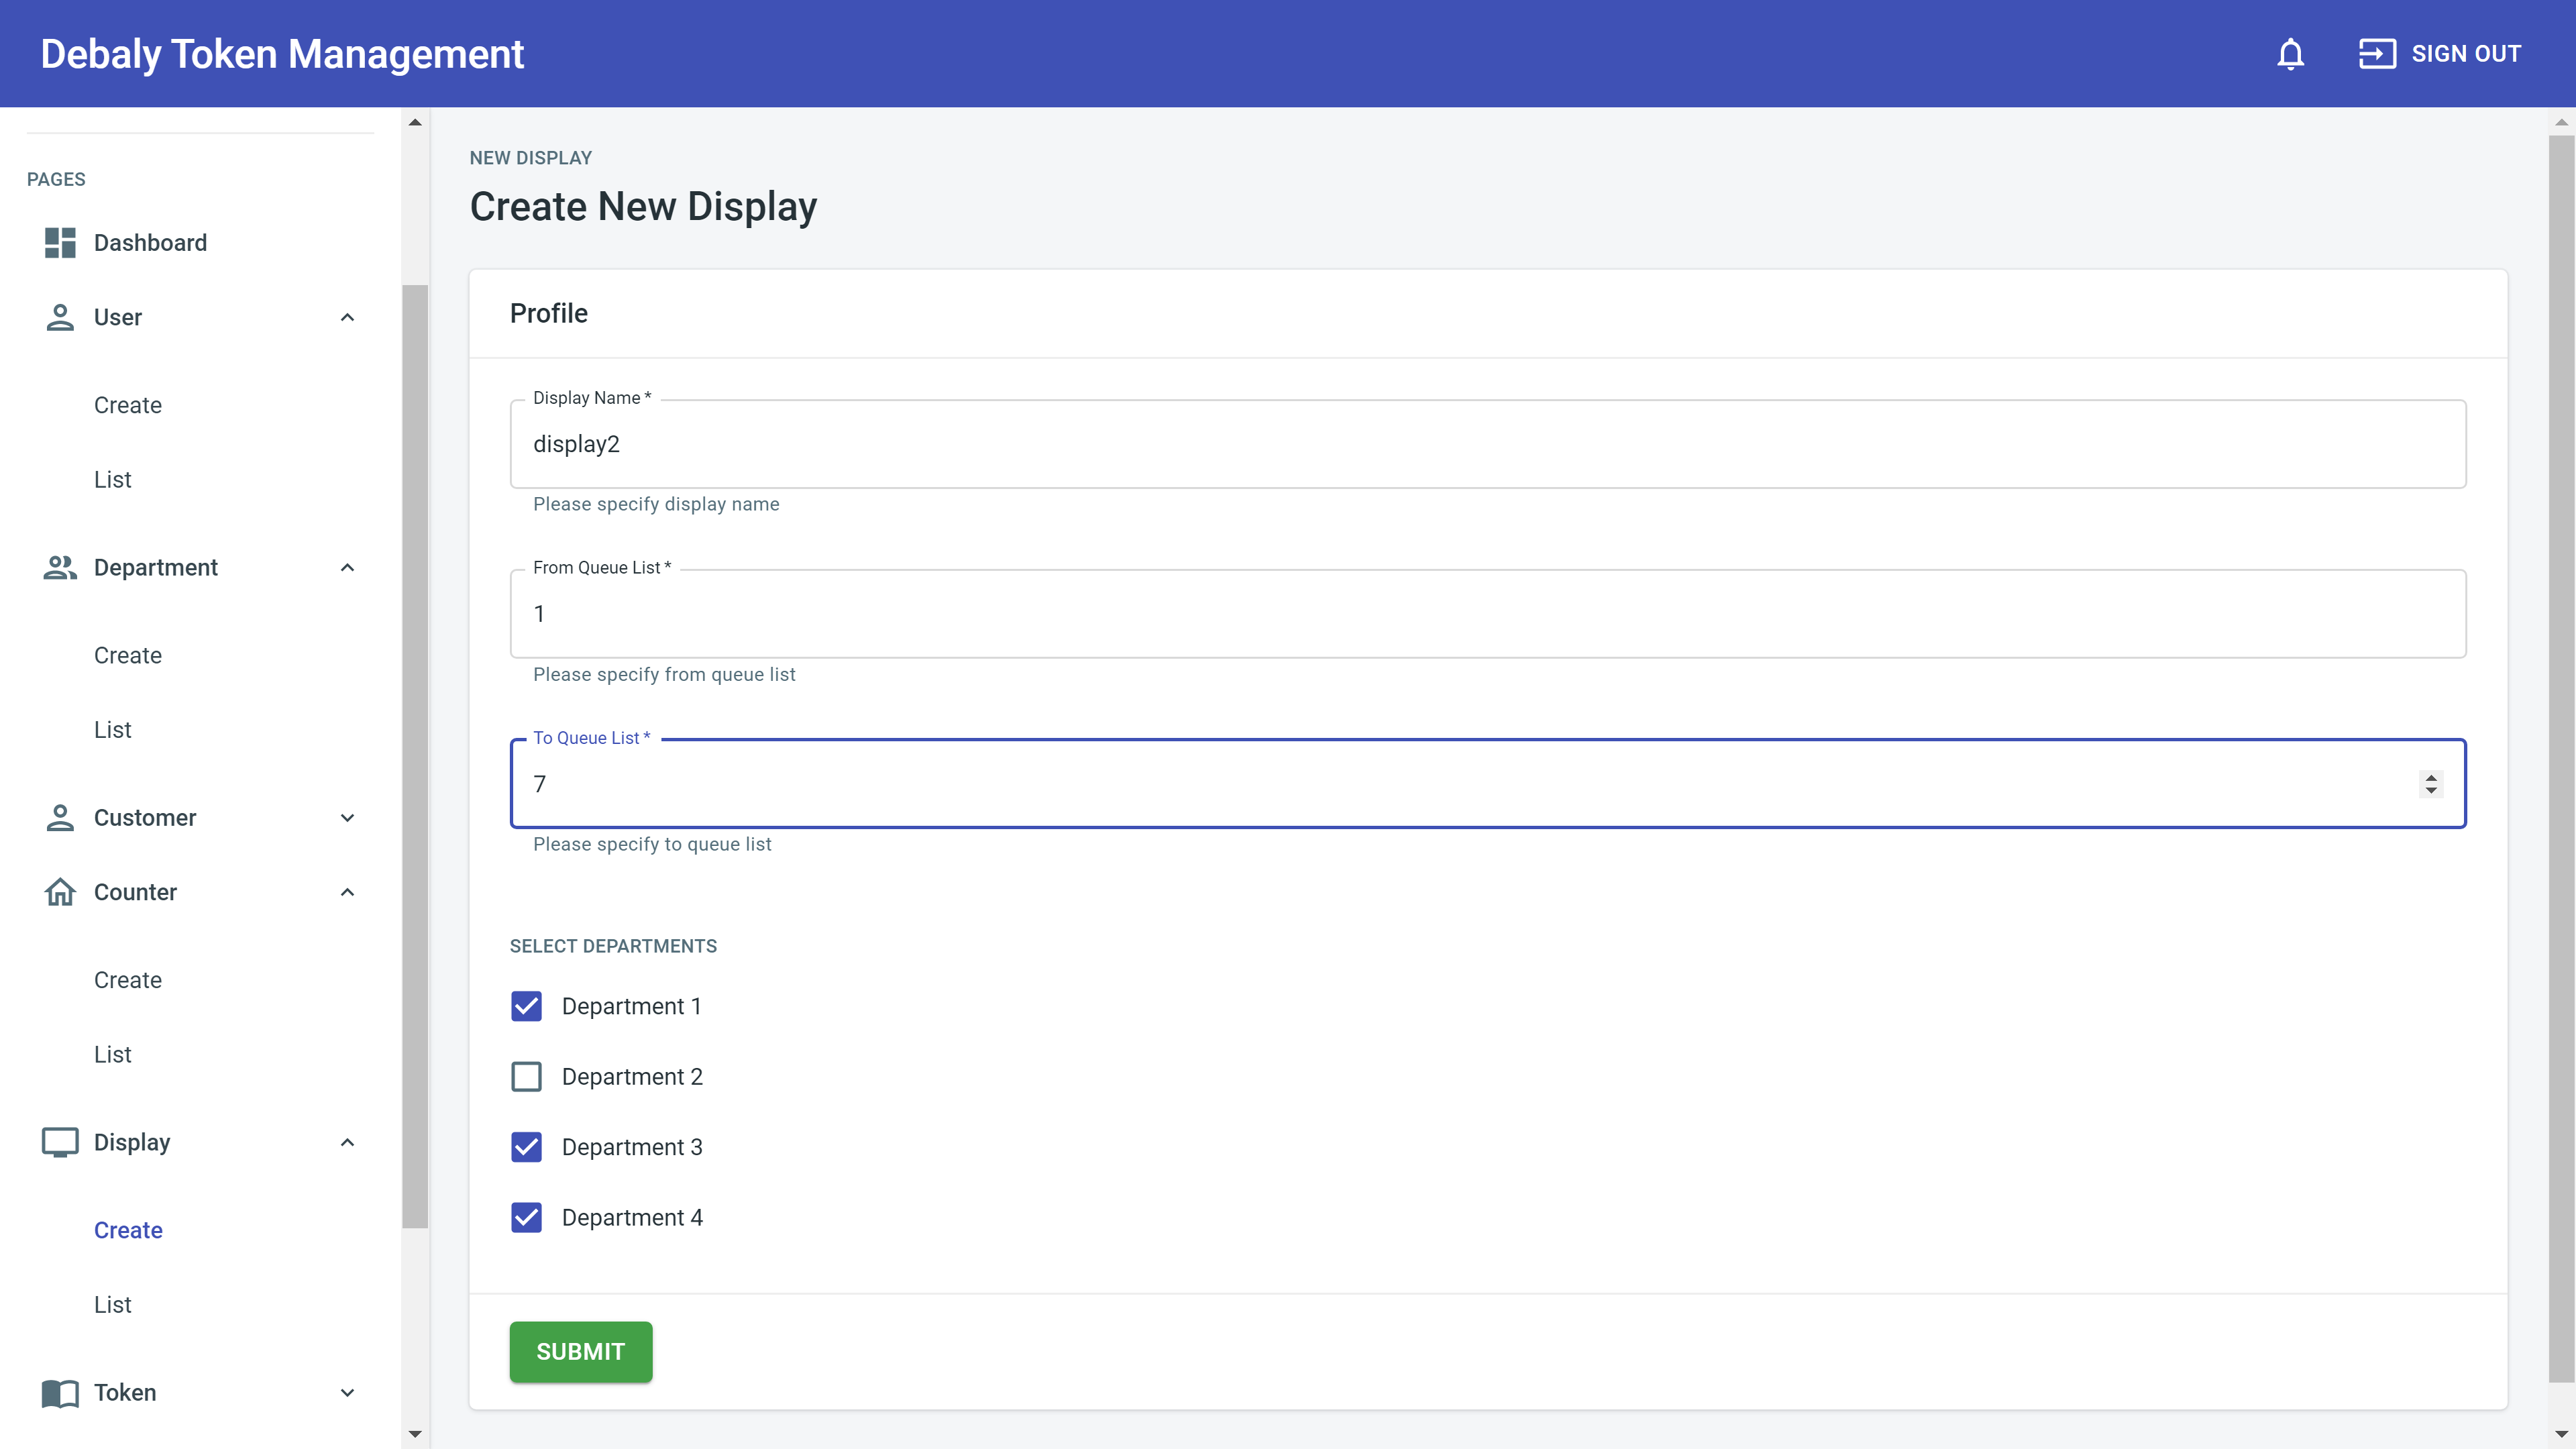Open the List page under Display

coord(113,1304)
